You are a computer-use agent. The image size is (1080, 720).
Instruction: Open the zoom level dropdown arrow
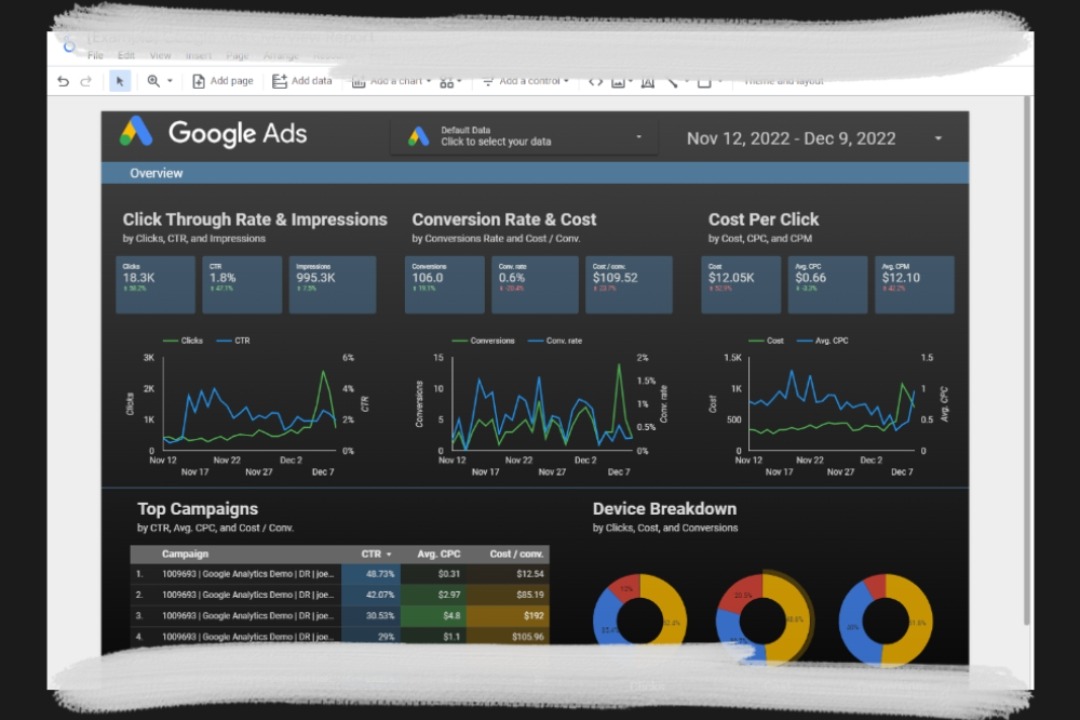[170, 81]
